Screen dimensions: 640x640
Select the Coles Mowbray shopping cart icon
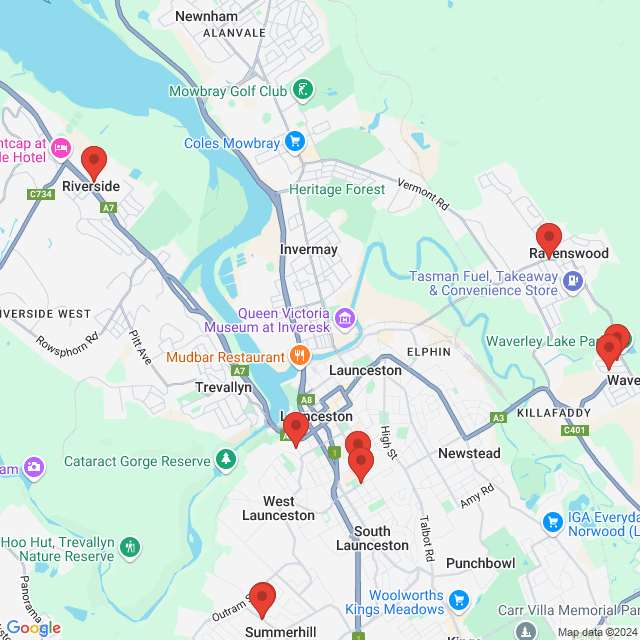(295, 142)
